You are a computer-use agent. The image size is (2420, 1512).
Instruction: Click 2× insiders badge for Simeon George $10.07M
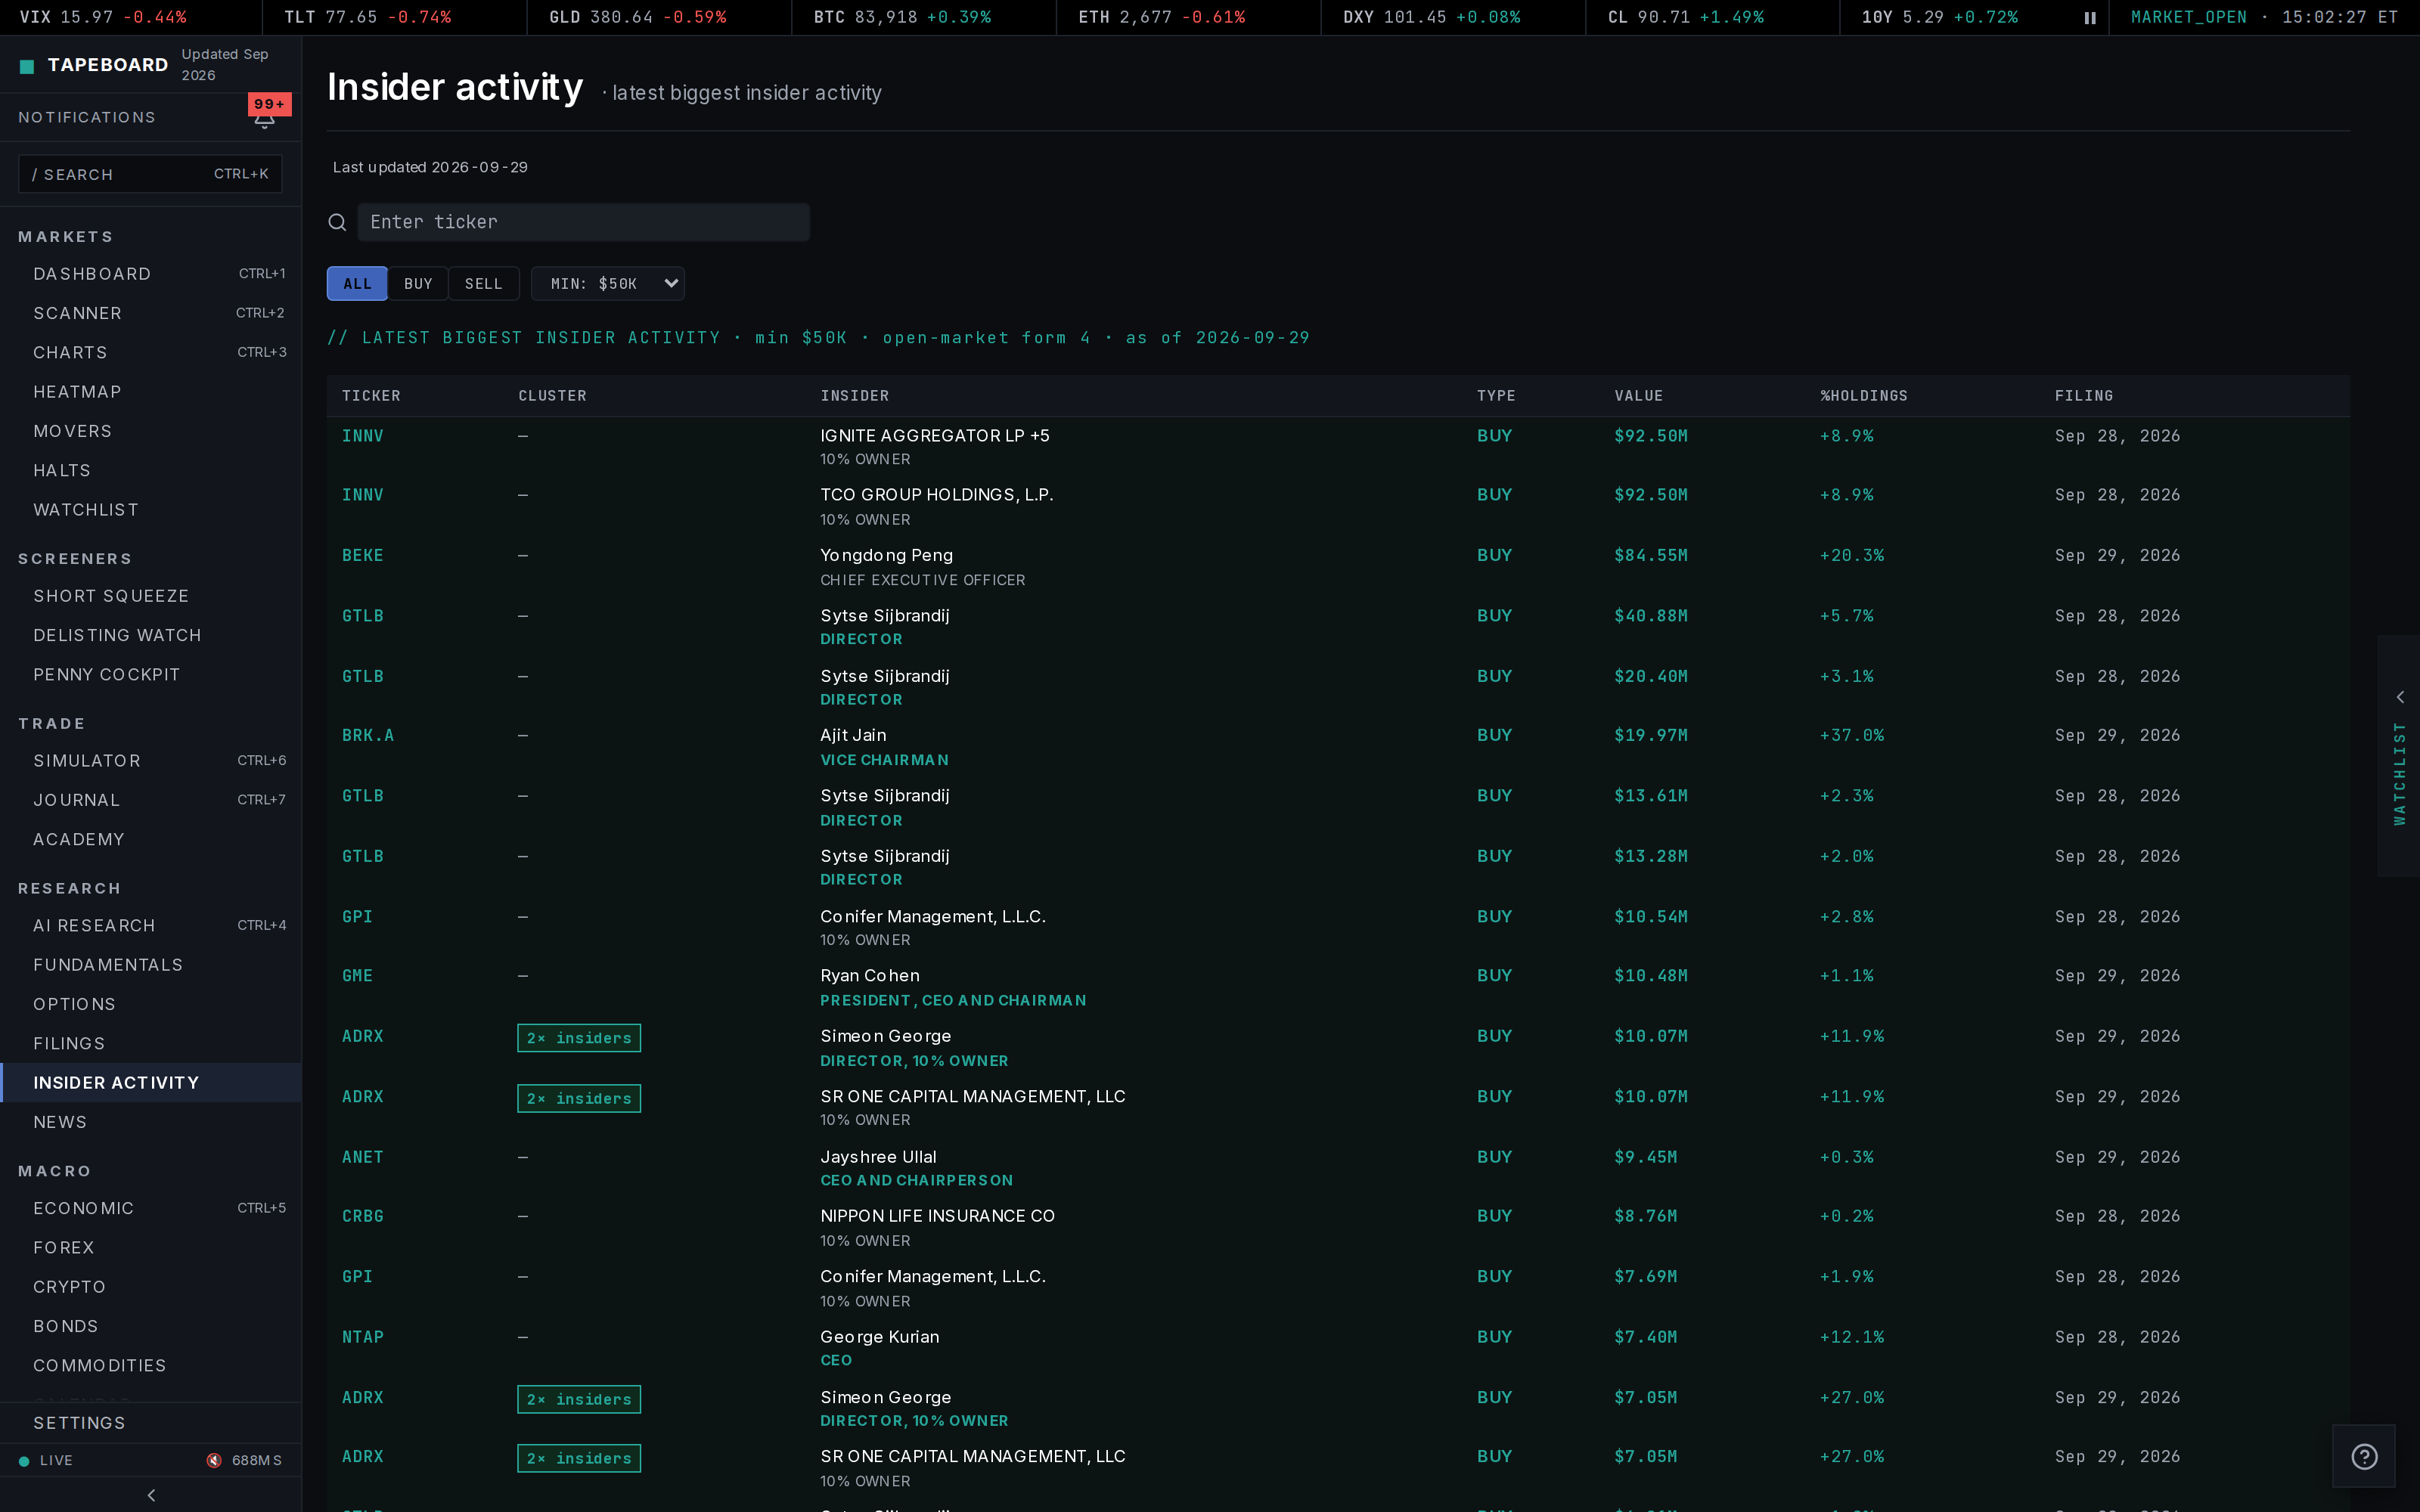(579, 1038)
